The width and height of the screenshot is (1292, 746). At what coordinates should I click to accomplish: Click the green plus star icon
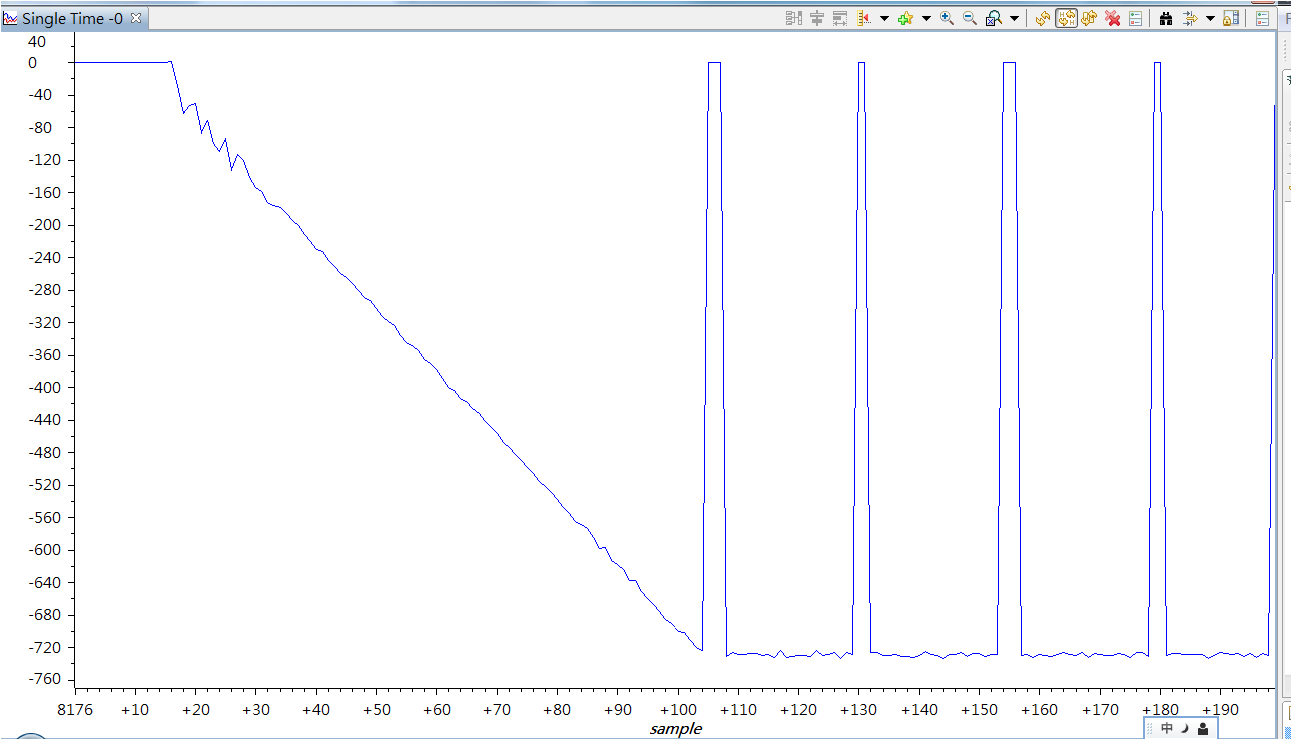(905, 18)
